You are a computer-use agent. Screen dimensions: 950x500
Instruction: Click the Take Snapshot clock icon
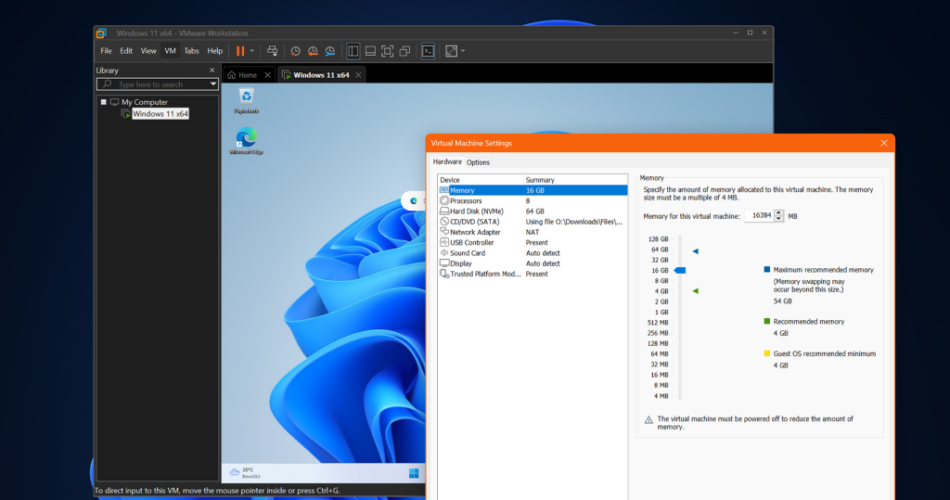tap(295, 50)
